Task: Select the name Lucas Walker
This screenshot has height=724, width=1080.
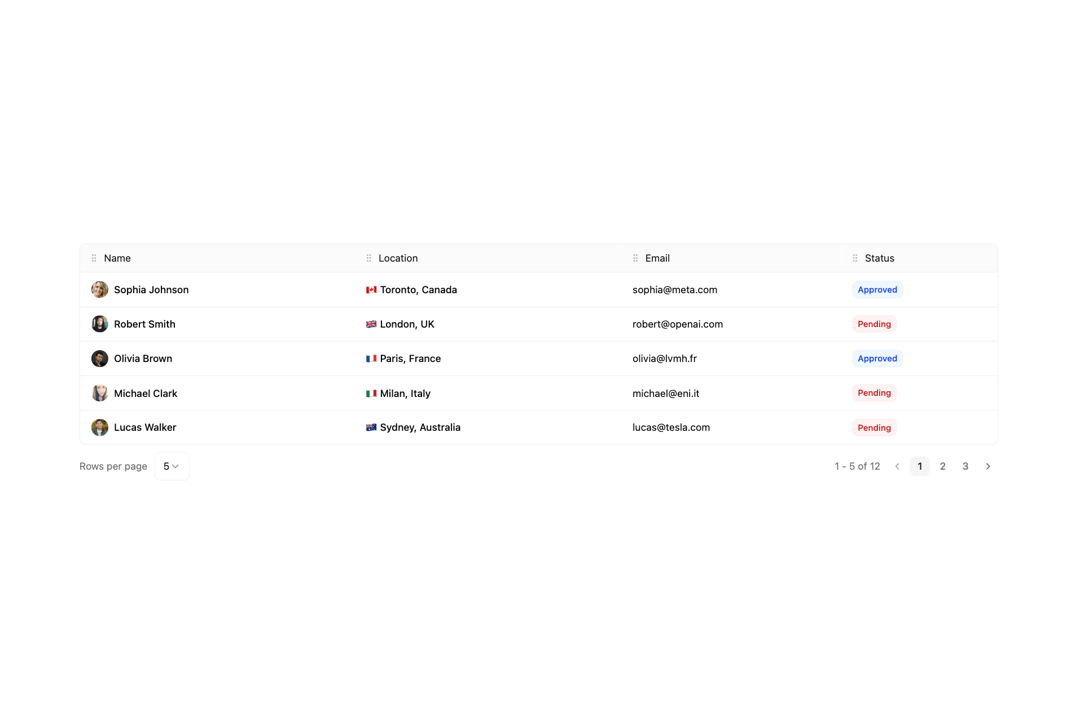Action: click(x=145, y=428)
